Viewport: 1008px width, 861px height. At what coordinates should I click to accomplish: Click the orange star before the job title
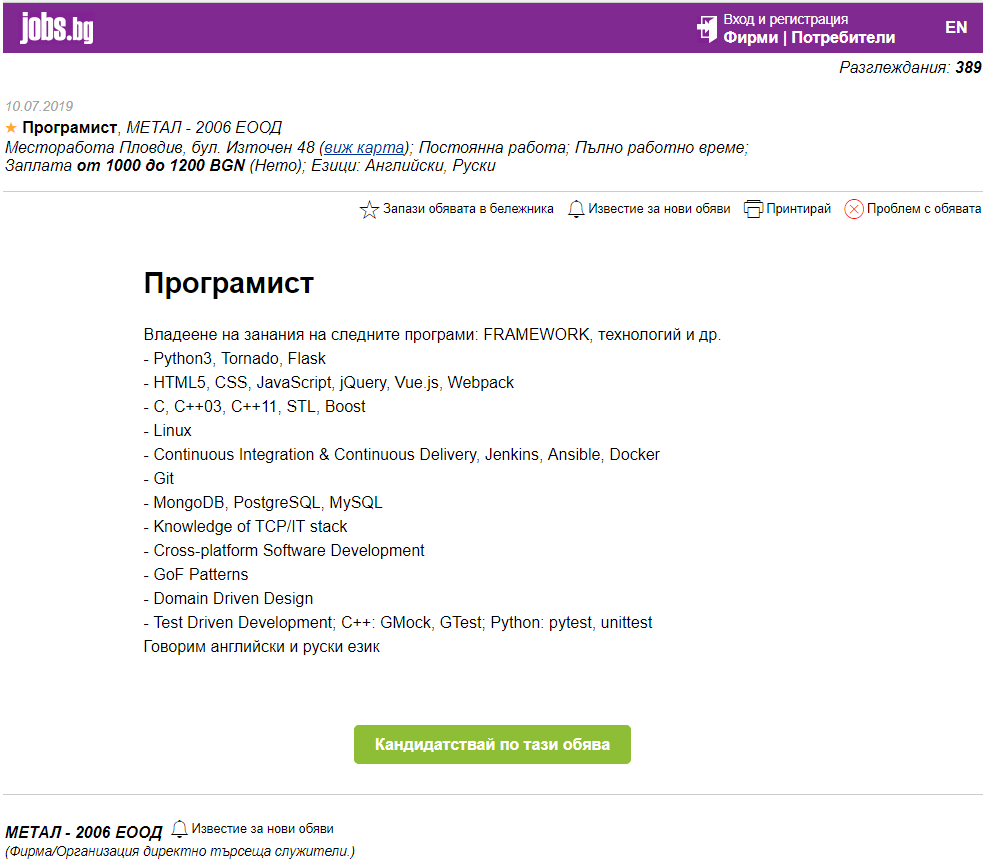[11, 128]
